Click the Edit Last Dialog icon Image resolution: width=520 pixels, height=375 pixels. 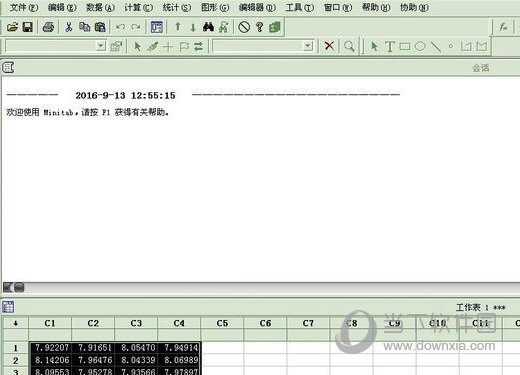coord(156,27)
